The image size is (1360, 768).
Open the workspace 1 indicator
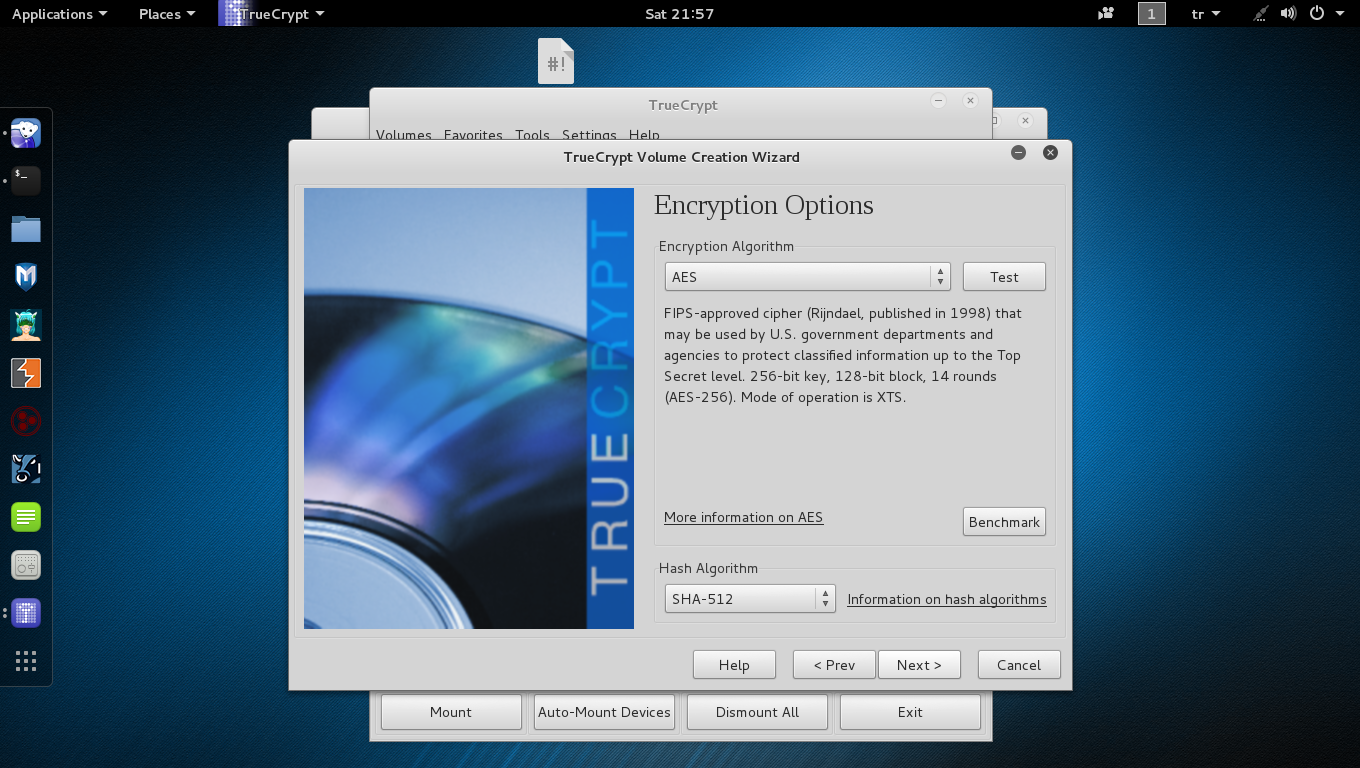[x=1152, y=14]
